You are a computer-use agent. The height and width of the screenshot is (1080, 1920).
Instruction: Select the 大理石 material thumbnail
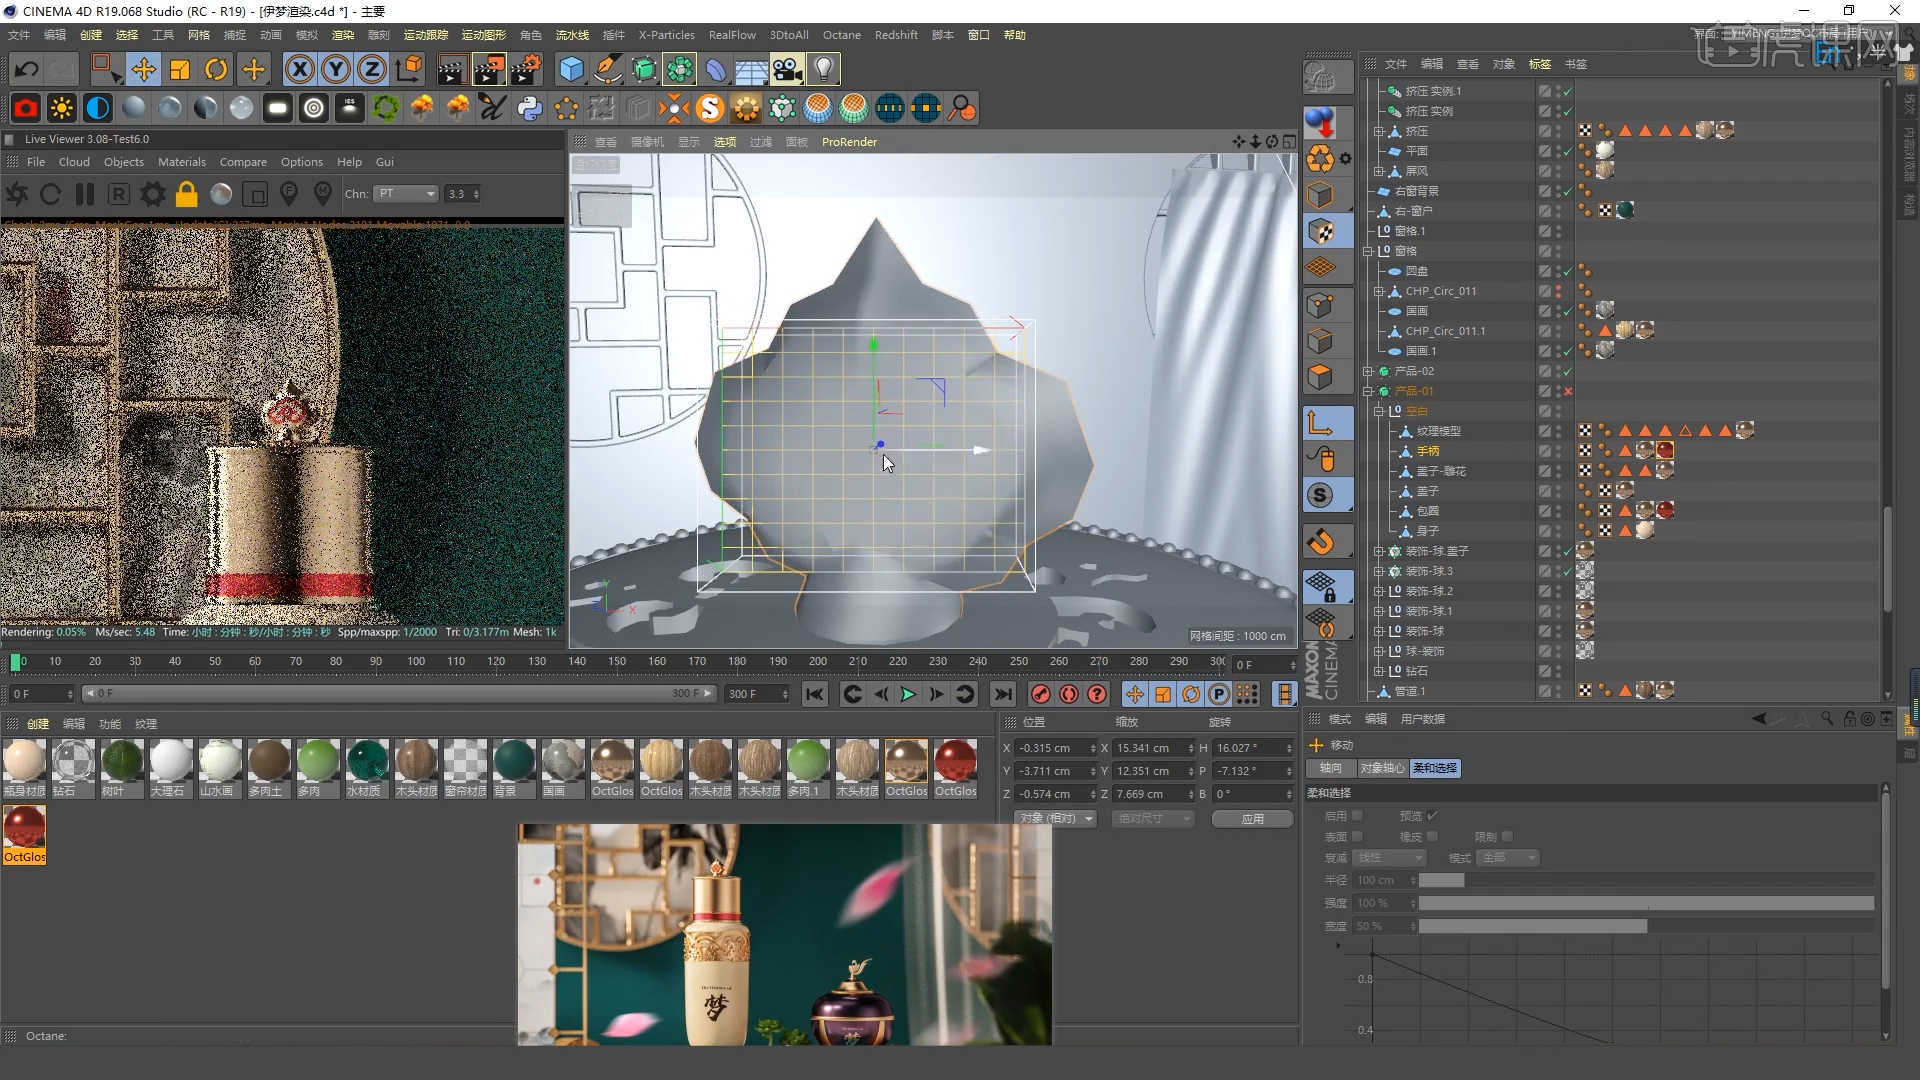[171, 762]
